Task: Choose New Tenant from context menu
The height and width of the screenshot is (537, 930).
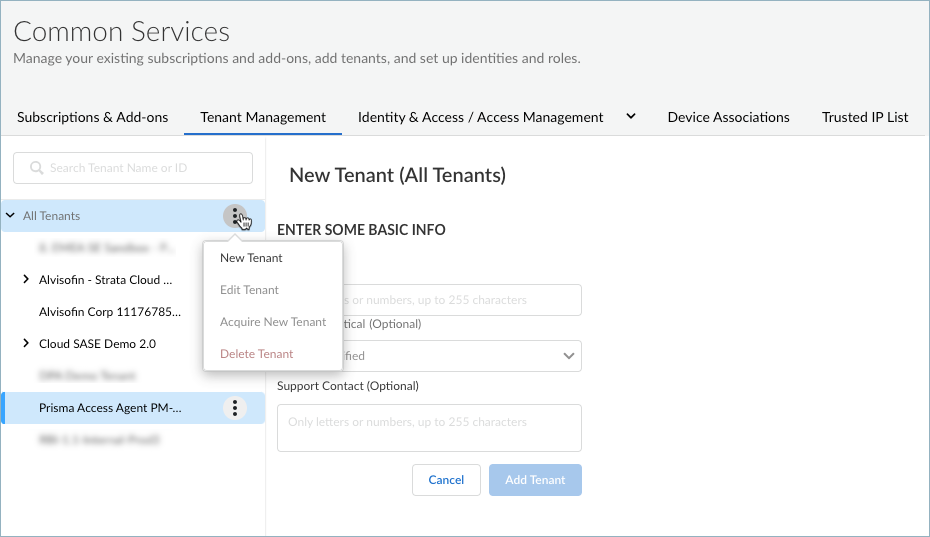Action: [x=251, y=258]
